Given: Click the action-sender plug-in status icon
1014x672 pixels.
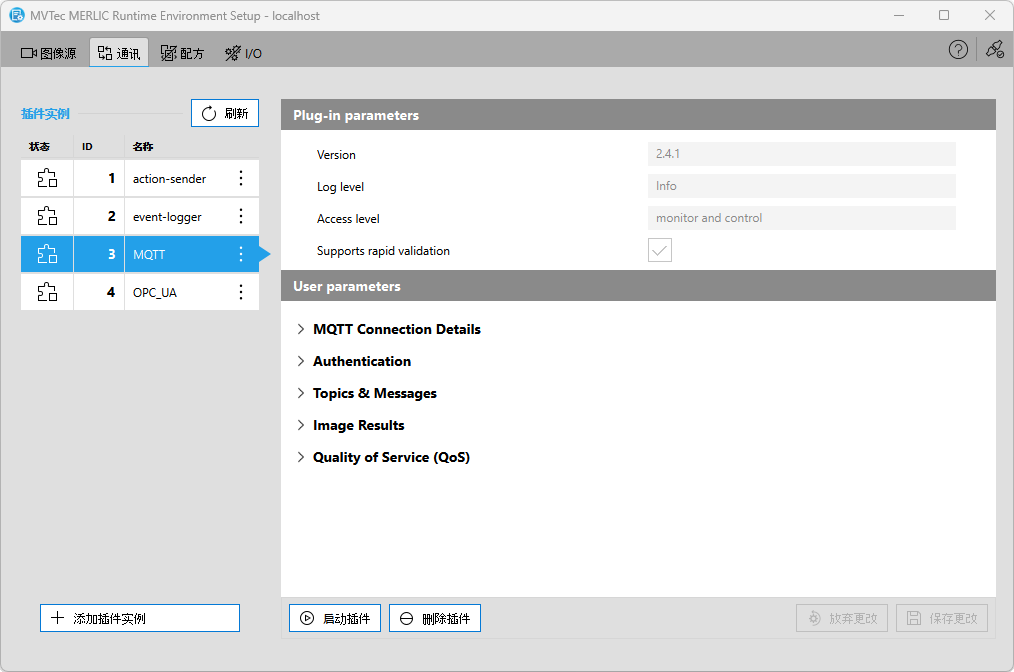Looking at the screenshot, I should (47, 179).
